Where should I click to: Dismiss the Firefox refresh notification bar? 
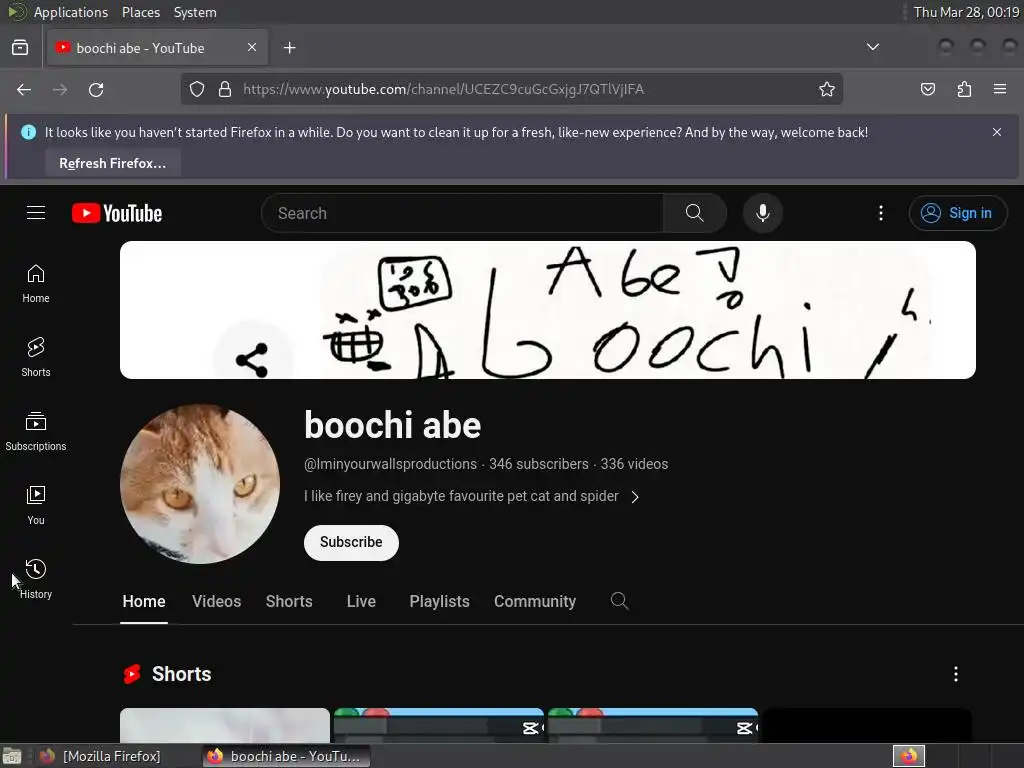pyautogui.click(x=997, y=132)
